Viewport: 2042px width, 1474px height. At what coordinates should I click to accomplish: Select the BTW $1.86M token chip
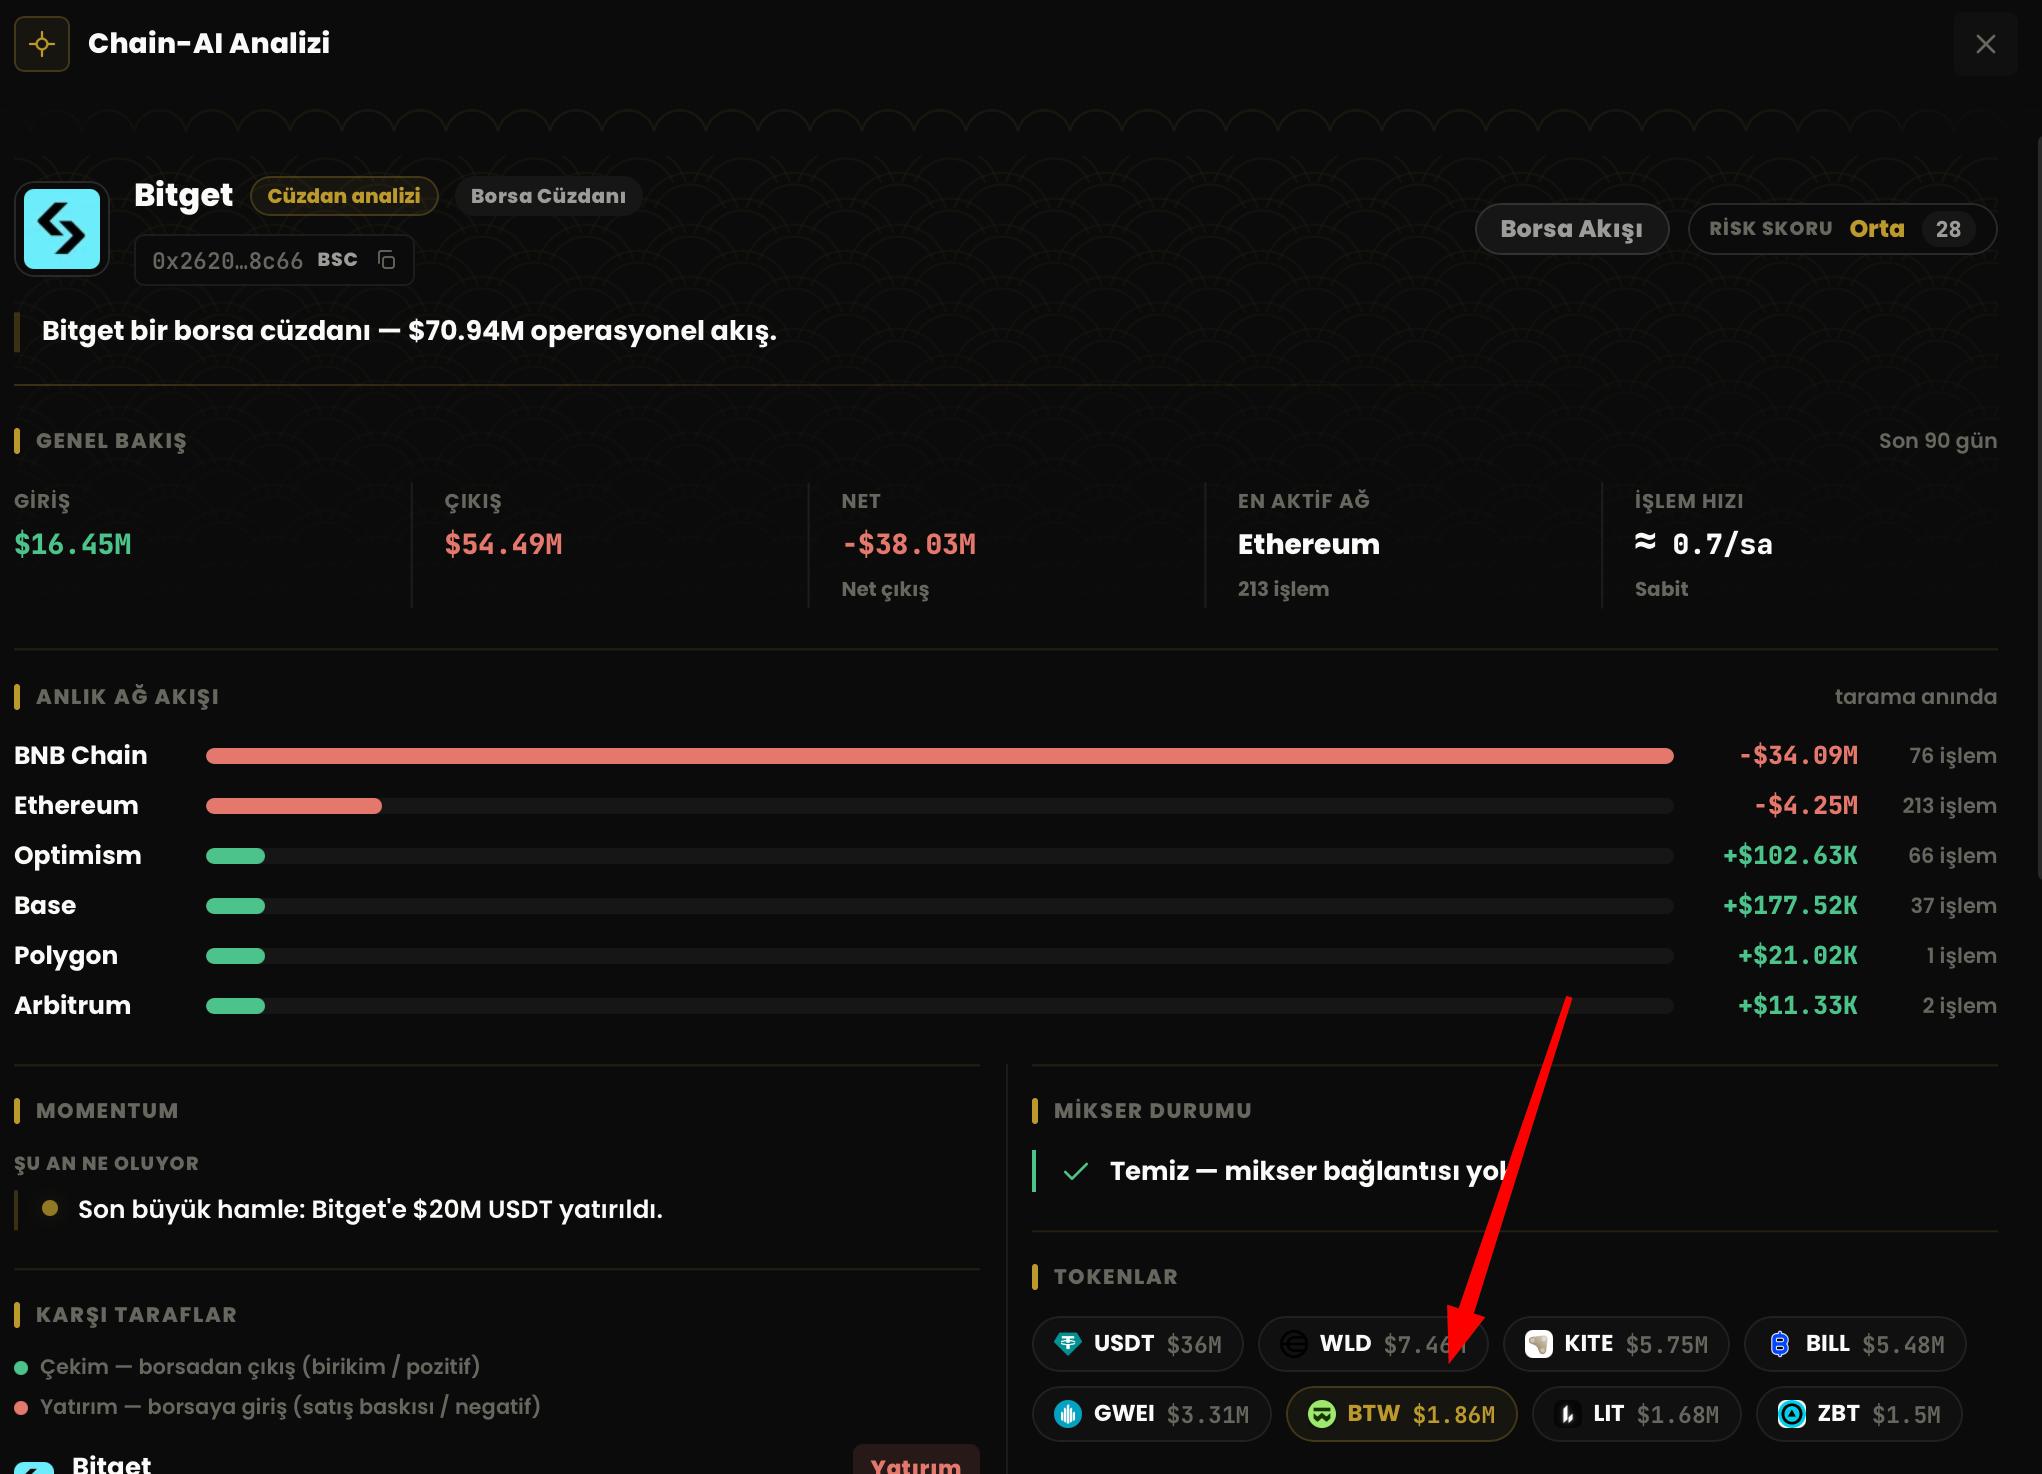pyautogui.click(x=1402, y=1414)
